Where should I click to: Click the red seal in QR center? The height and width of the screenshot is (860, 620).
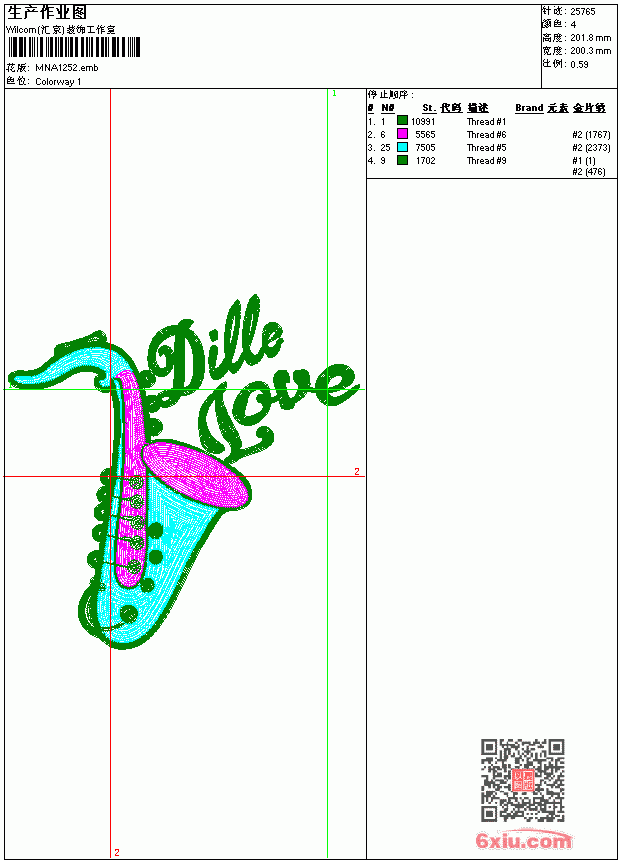522,780
